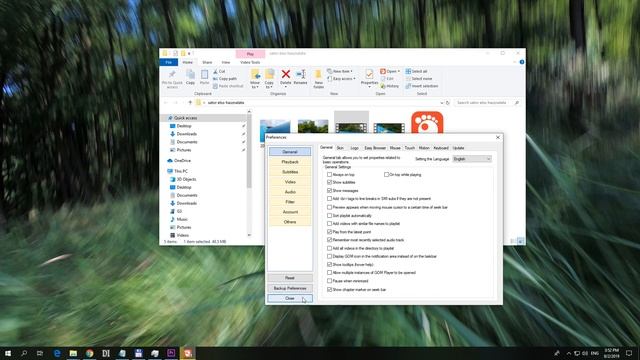
Task: Click the Paste icon in Explorer ribbon
Action: coord(204,74)
